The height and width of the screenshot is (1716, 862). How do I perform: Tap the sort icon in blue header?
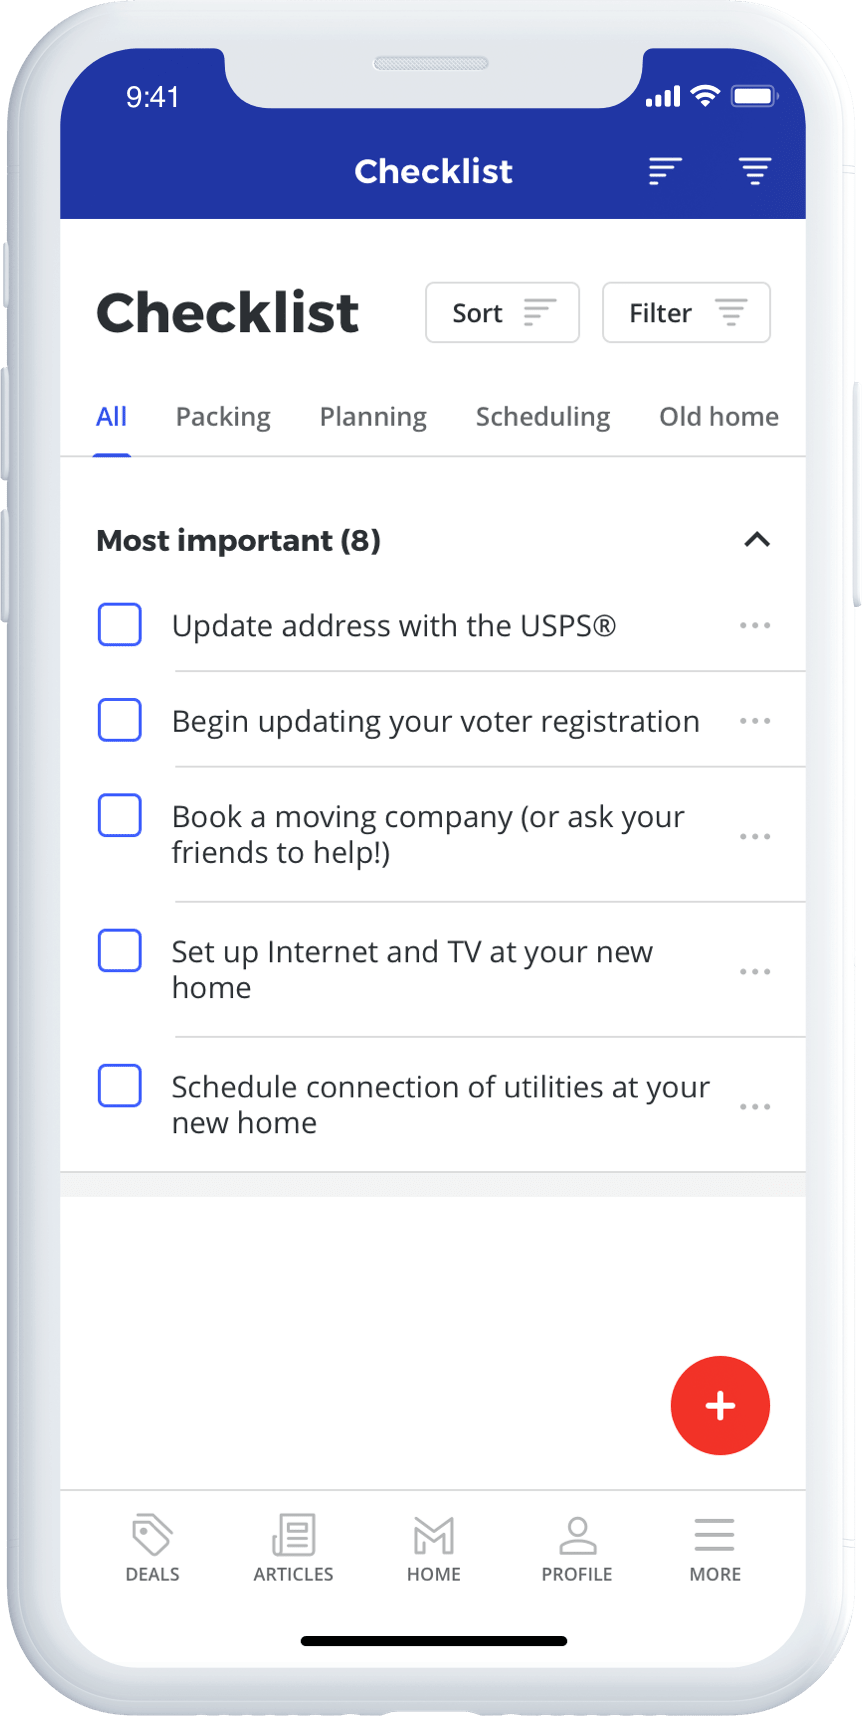(x=665, y=171)
